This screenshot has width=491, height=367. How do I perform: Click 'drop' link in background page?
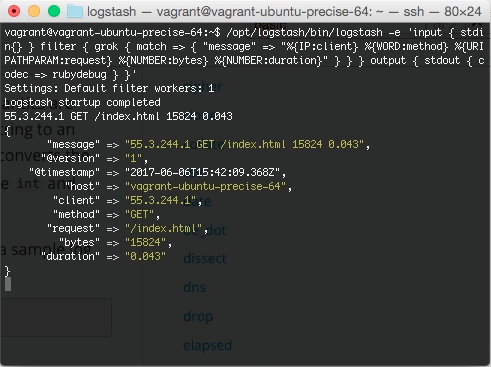coord(198,316)
